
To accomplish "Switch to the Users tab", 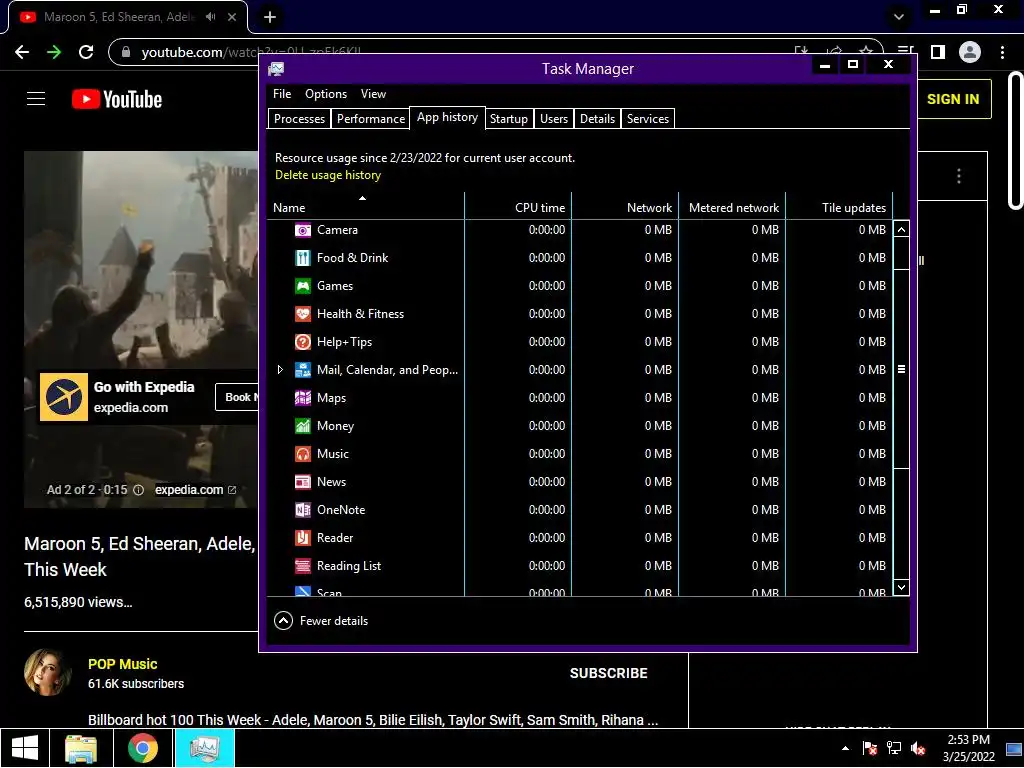I will click(554, 119).
